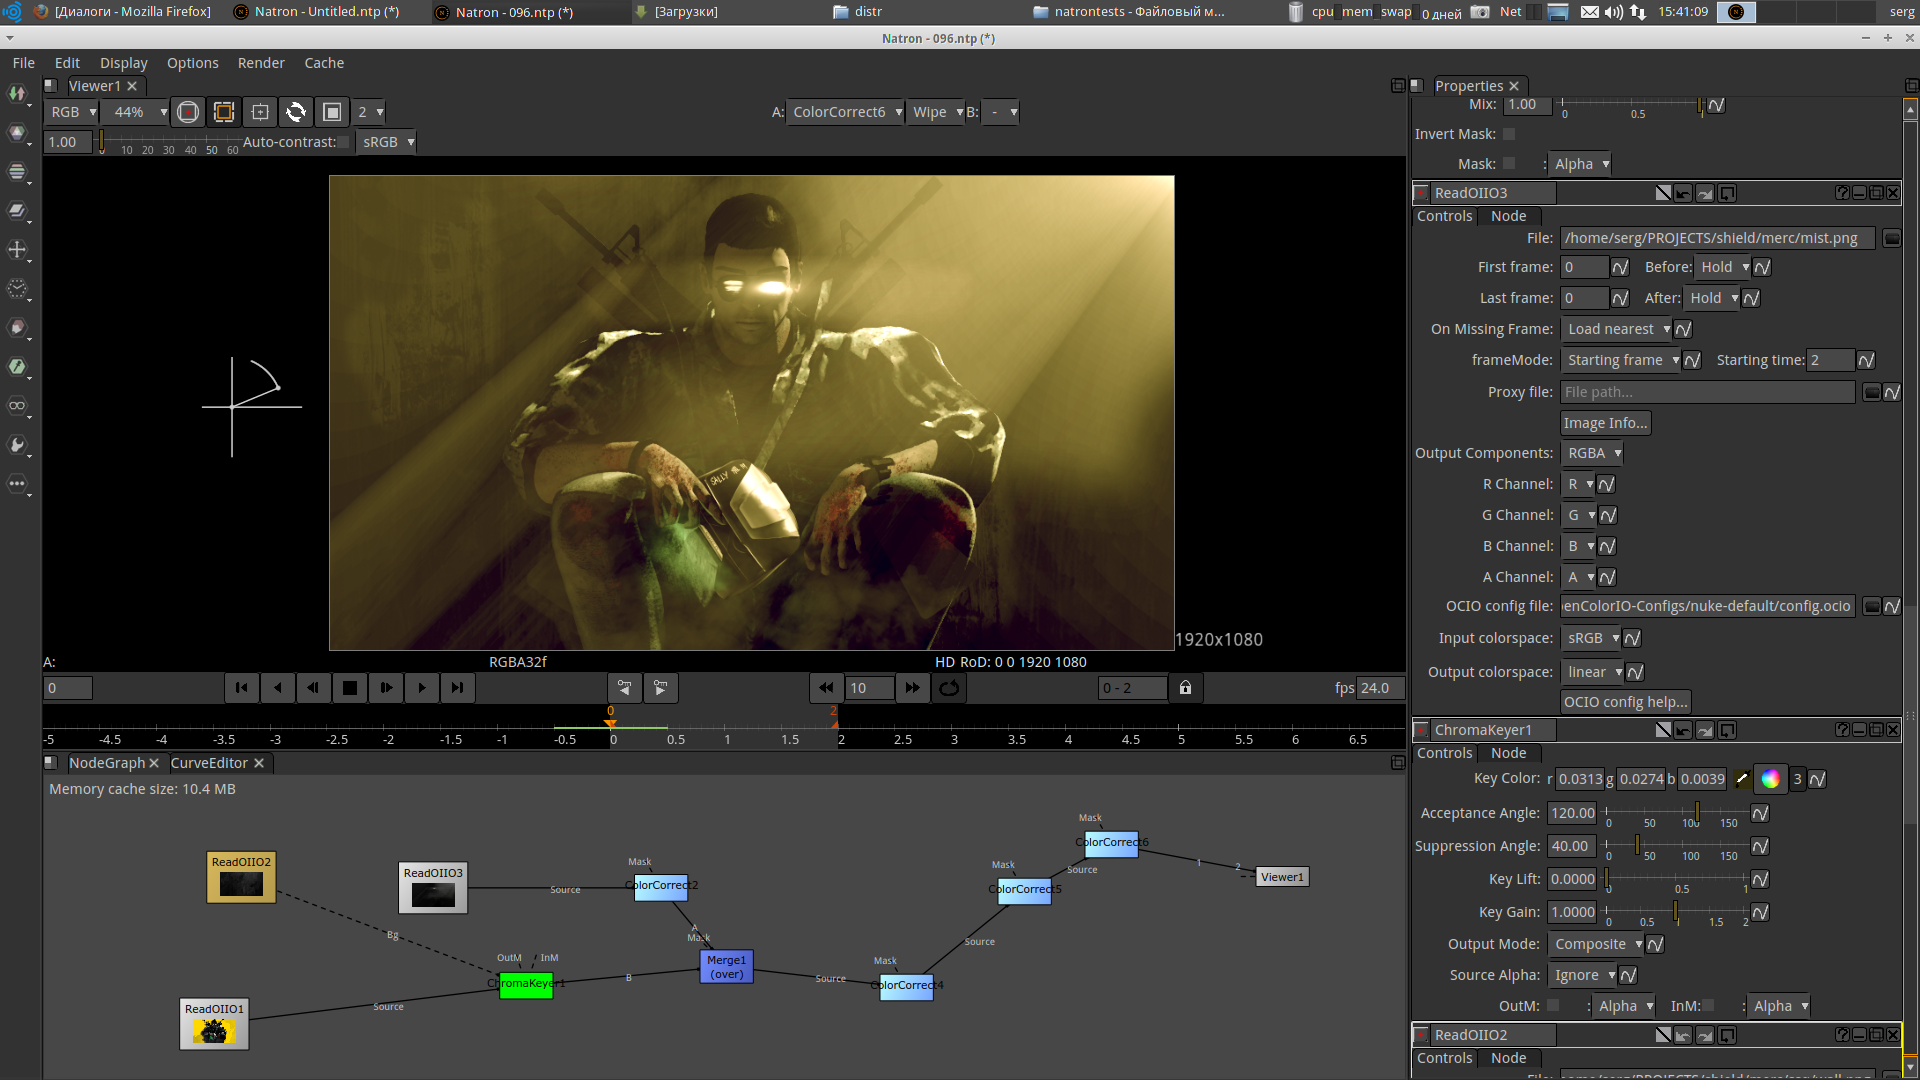Viewport: 1920px width, 1080px height.
Task: Open the Display menu
Action: [124, 63]
